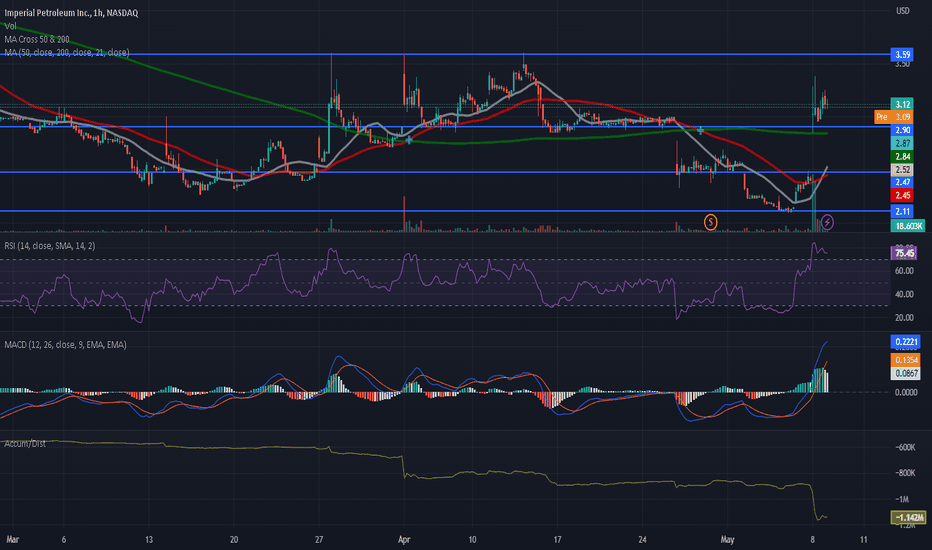Click the 2.52 moving average label

click(902, 169)
